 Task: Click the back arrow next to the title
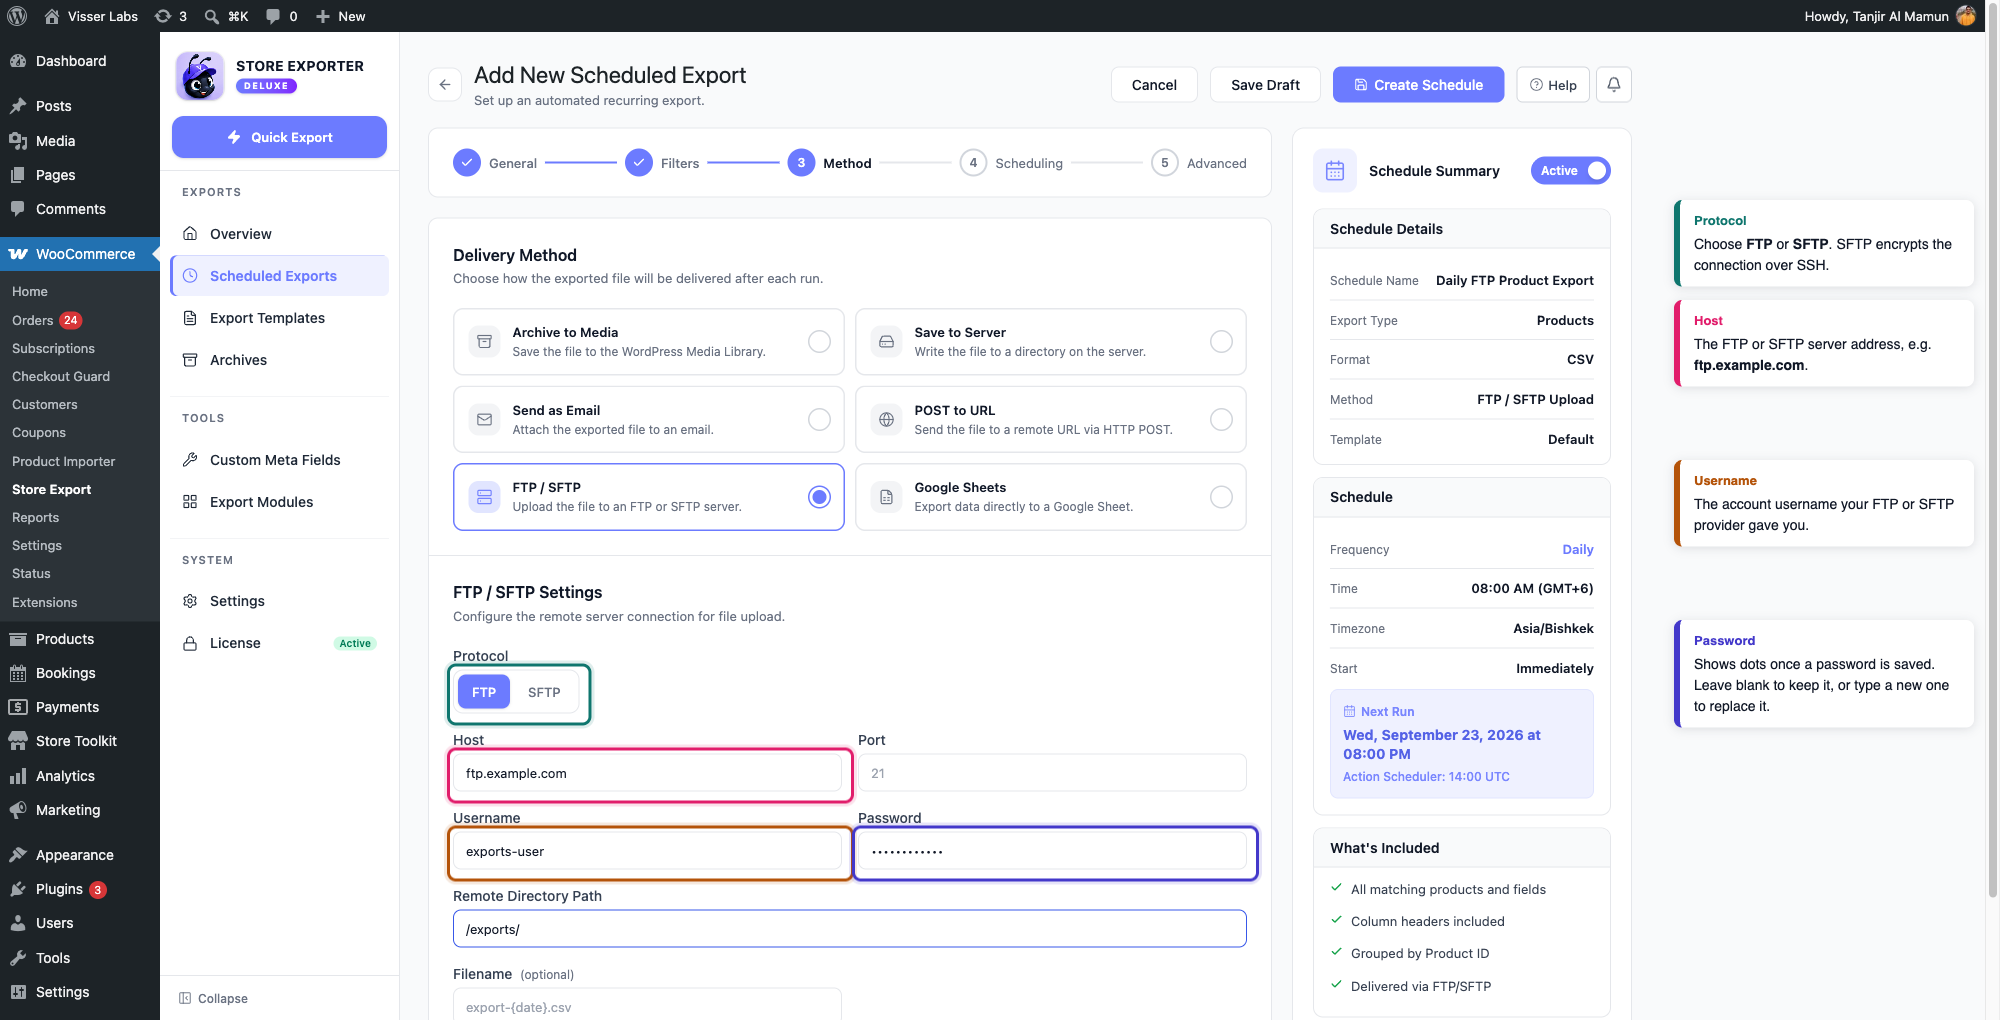(445, 85)
